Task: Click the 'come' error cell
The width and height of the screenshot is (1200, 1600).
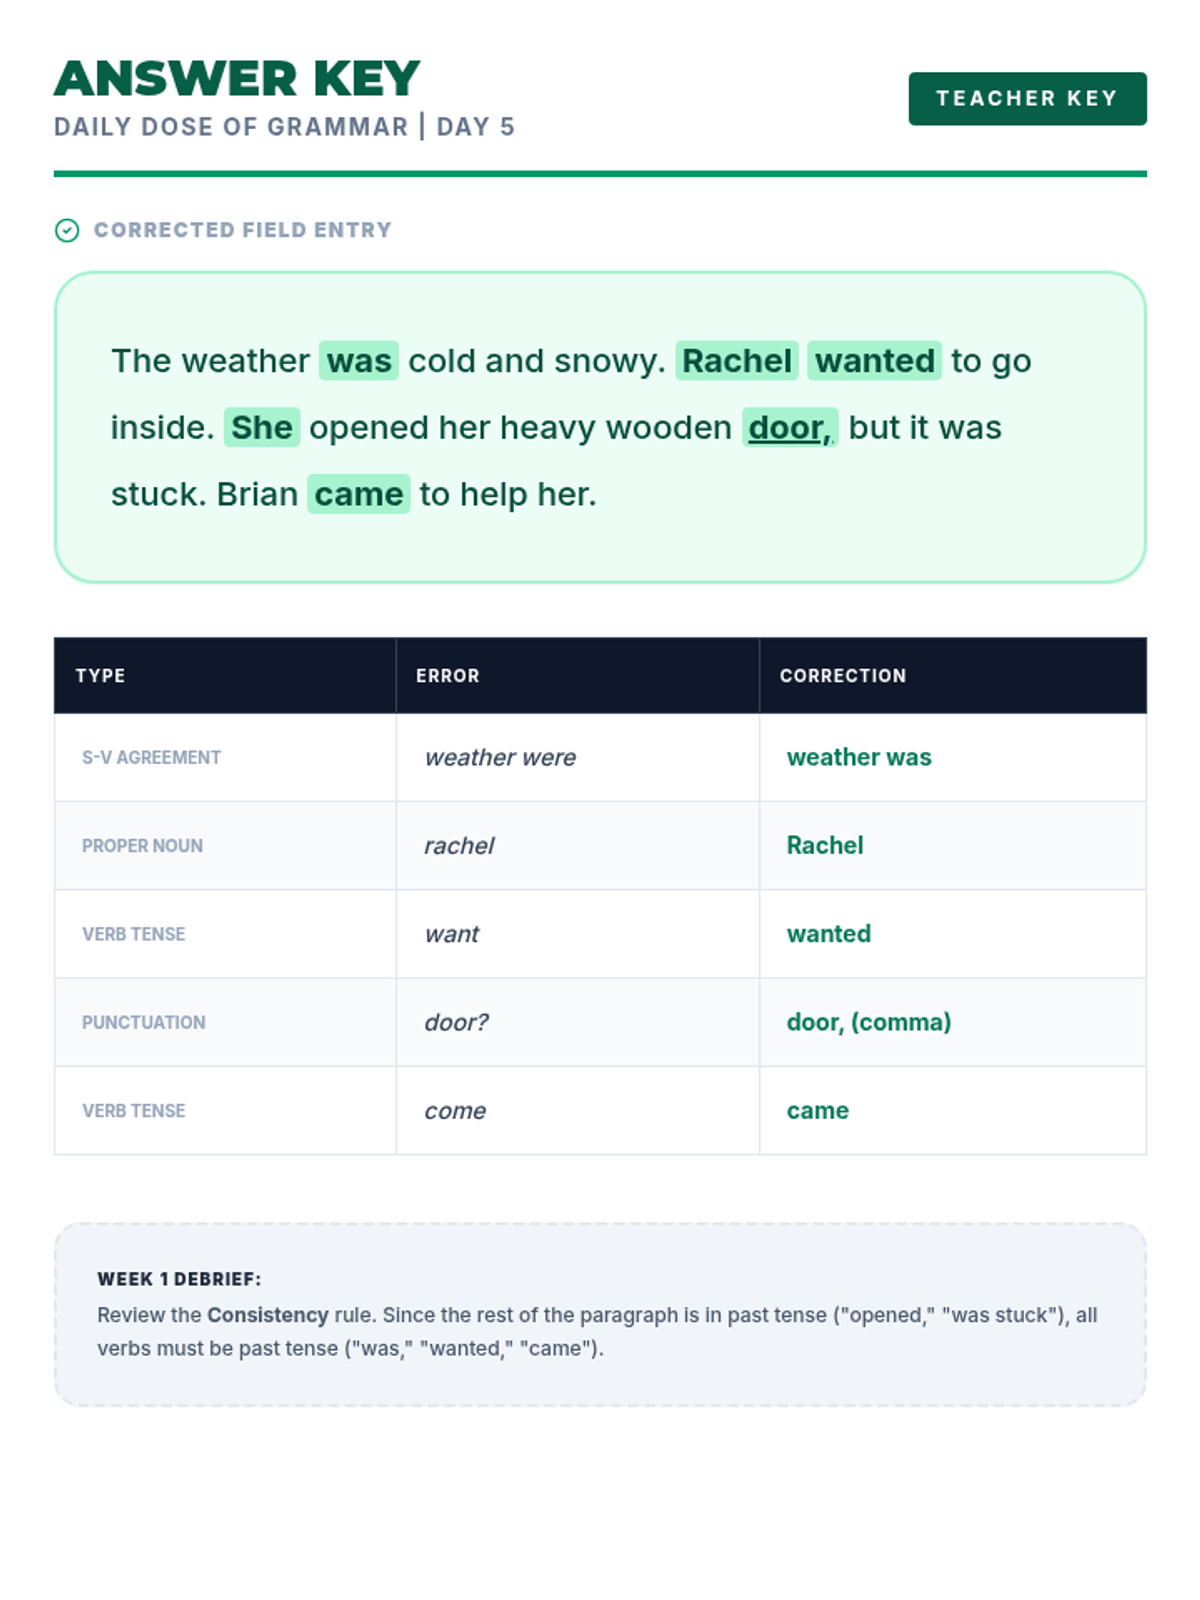Action: coord(578,1111)
